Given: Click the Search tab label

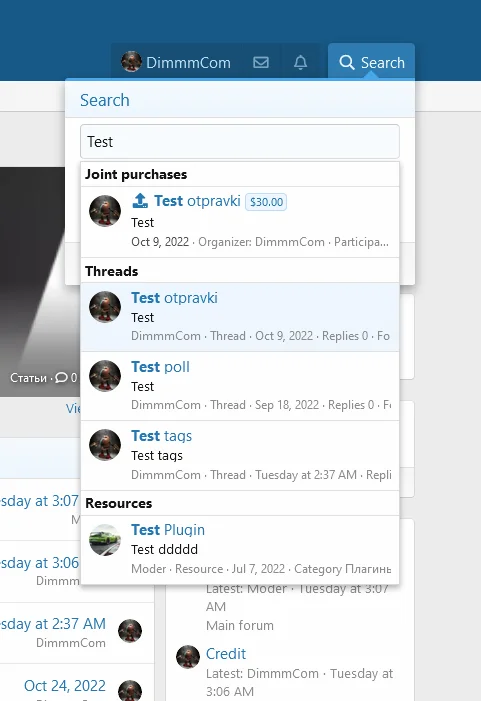Looking at the screenshot, I should [x=383, y=63].
